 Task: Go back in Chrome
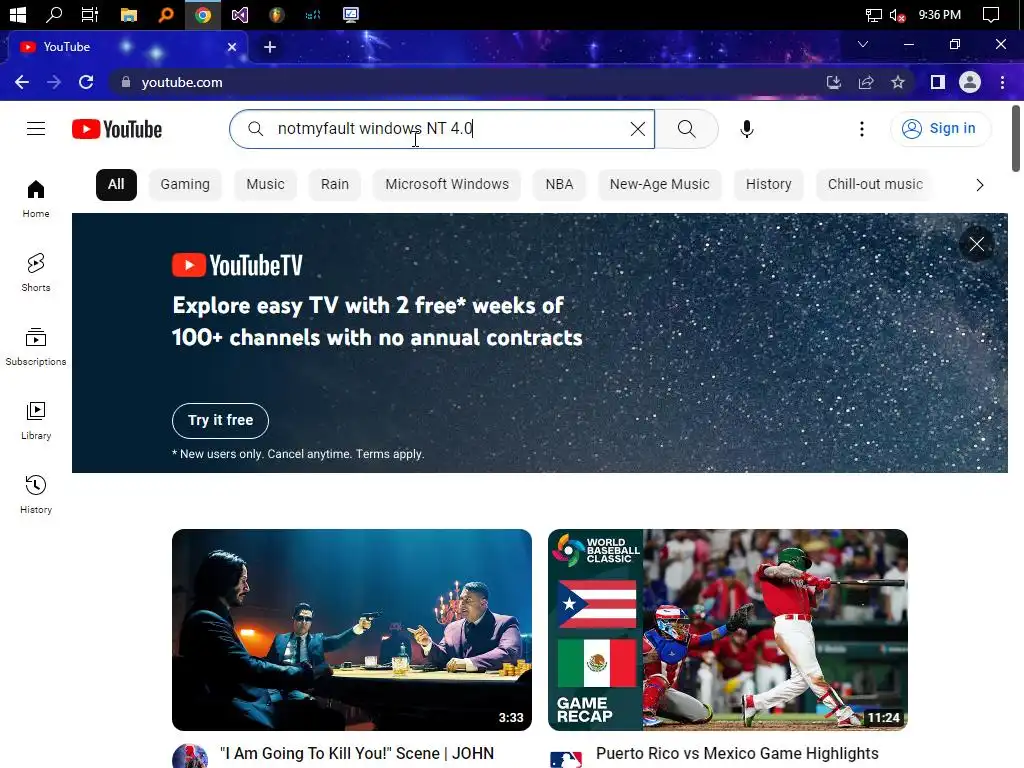click(22, 82)
